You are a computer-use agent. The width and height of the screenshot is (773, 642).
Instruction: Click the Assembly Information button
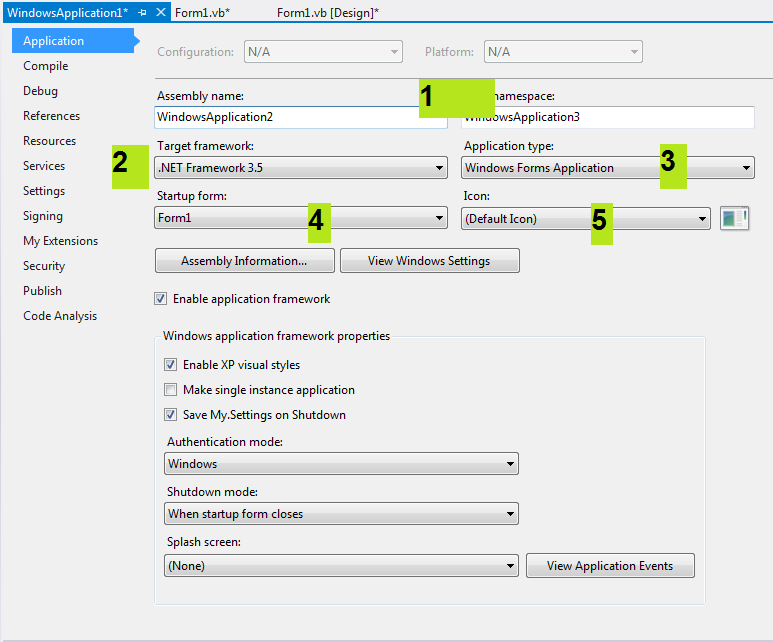click(x=245, y=260)
